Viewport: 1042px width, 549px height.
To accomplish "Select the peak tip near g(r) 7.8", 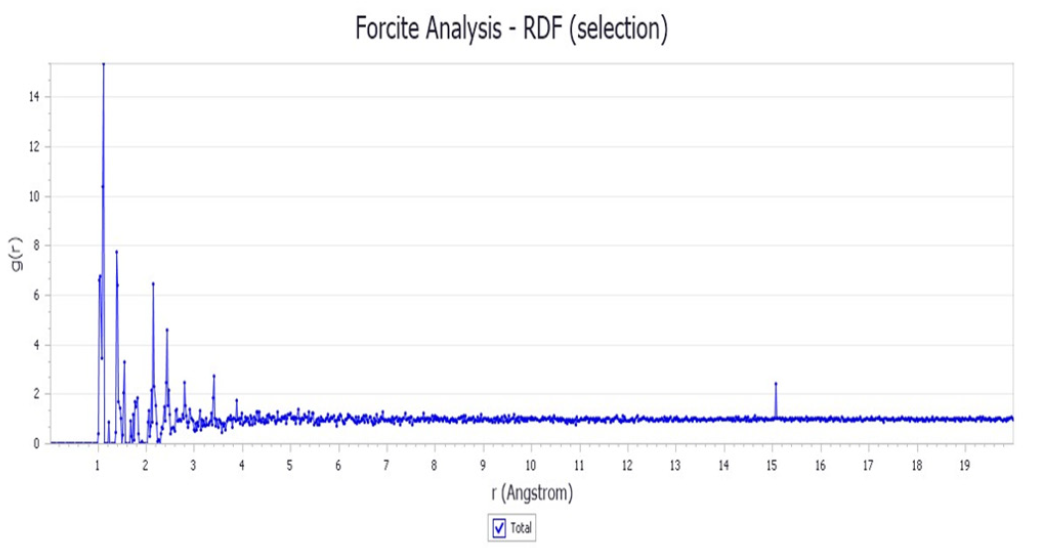I will pos(116,252).
